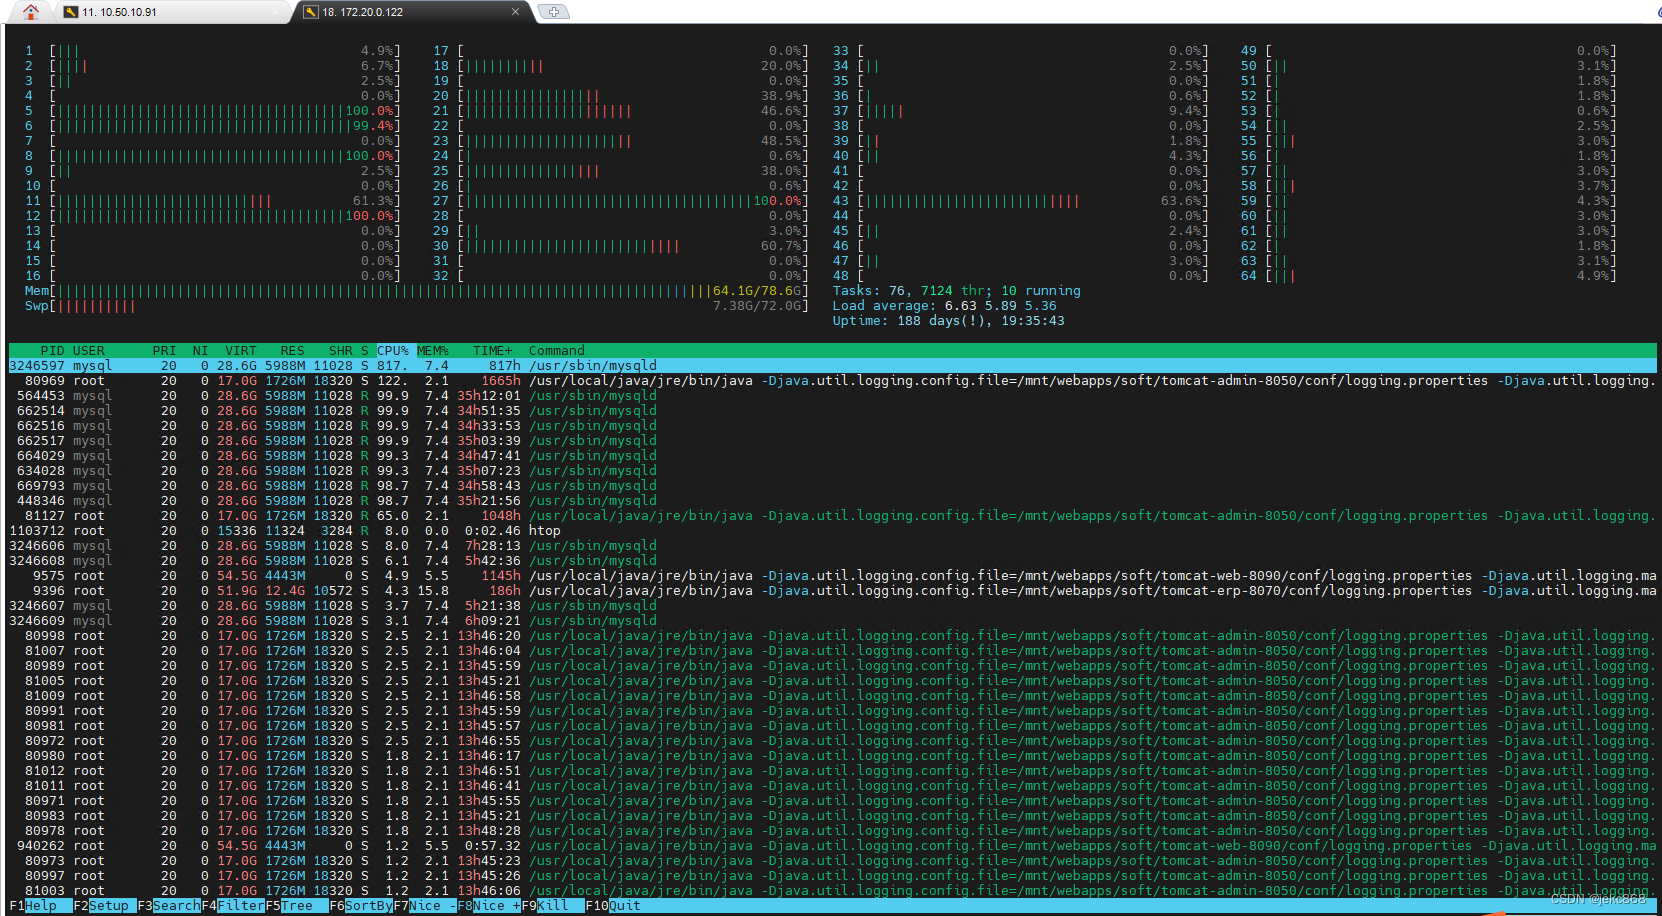The width and height of the screenshot is (1662, 916).
Task: Toggle F5 Tree view
Action: (297, 906)
